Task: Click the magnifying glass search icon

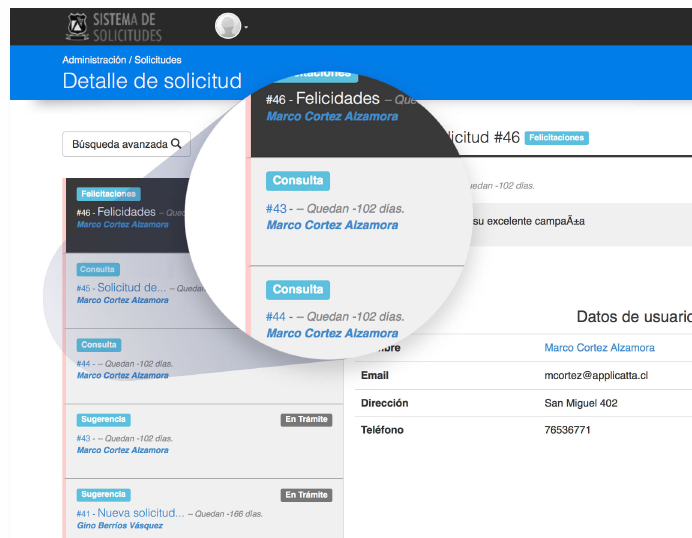Action: [x=176, y=143]
